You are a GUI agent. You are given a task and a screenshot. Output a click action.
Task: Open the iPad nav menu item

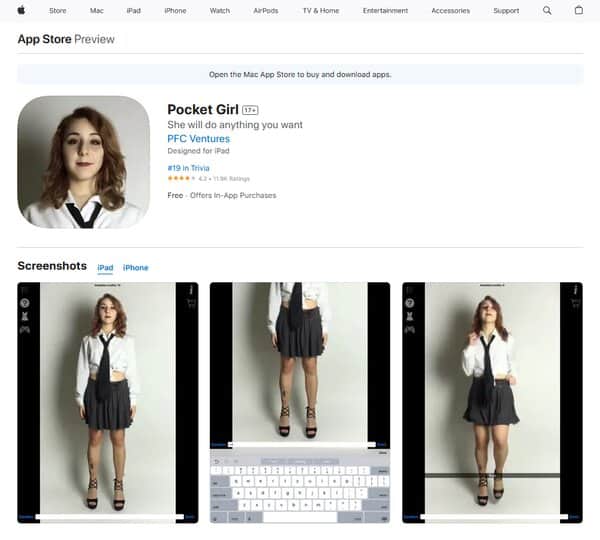click(x=134, y=11)
